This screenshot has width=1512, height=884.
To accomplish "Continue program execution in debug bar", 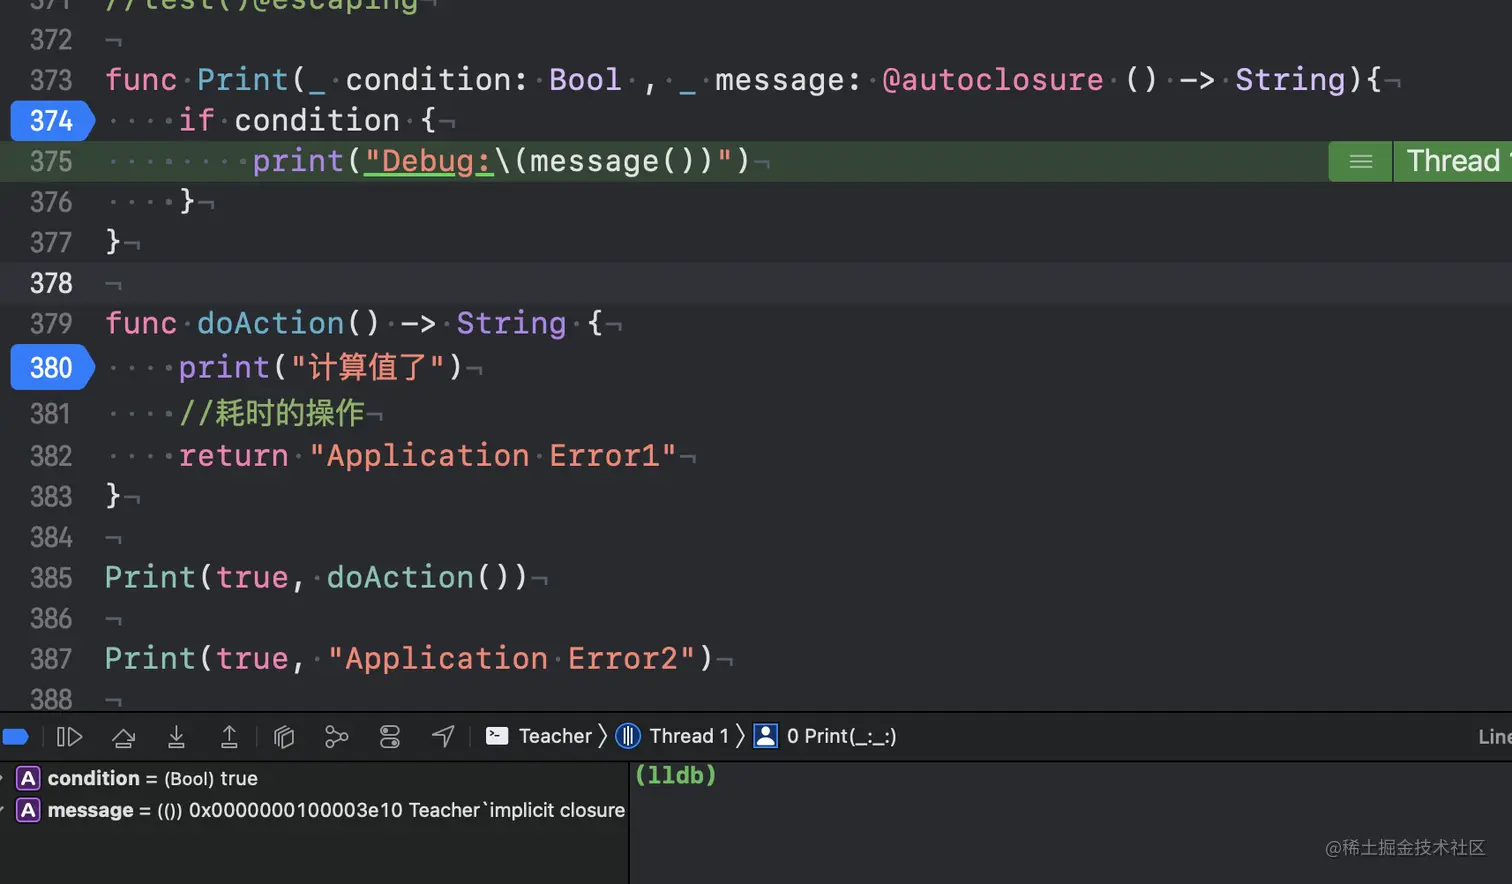I will (69, 737).
